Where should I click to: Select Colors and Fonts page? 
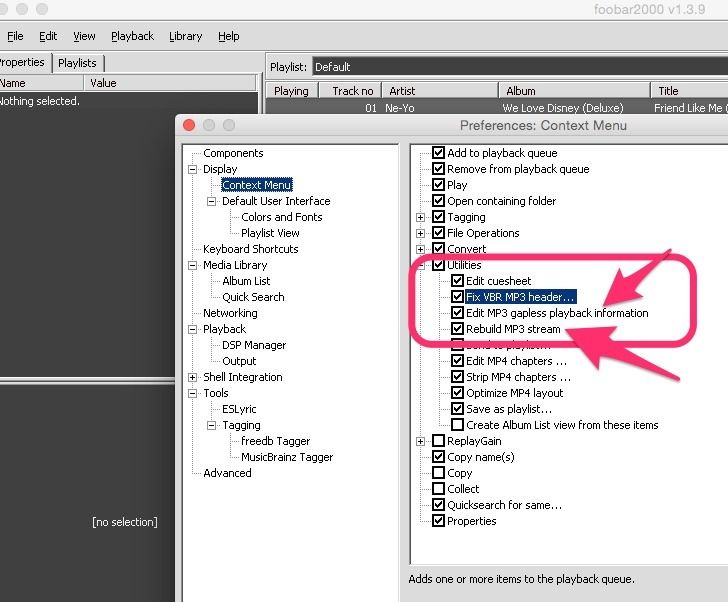pos(281,217)
